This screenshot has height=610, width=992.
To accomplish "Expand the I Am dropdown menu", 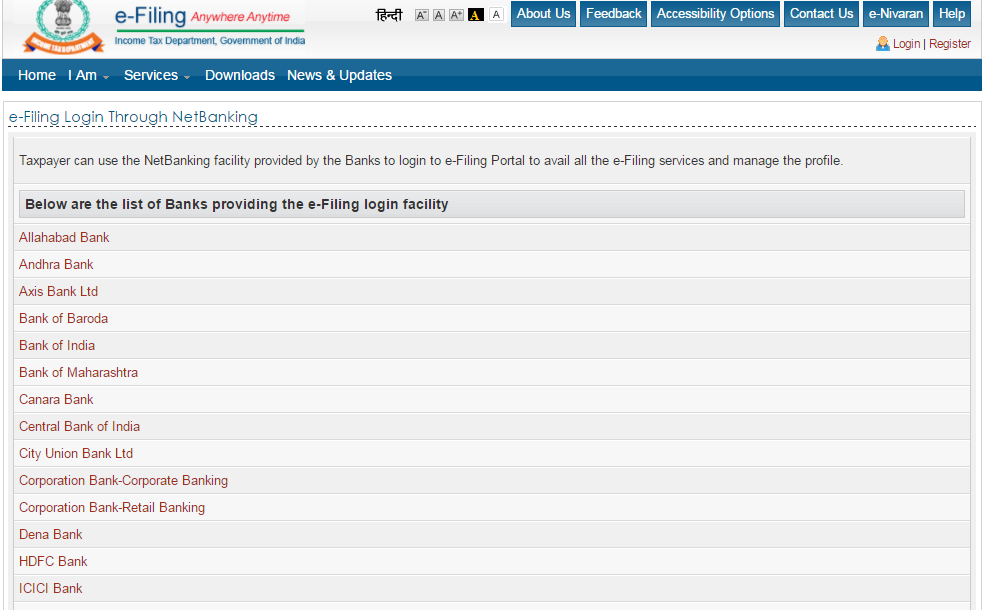I will click(88, 75).
